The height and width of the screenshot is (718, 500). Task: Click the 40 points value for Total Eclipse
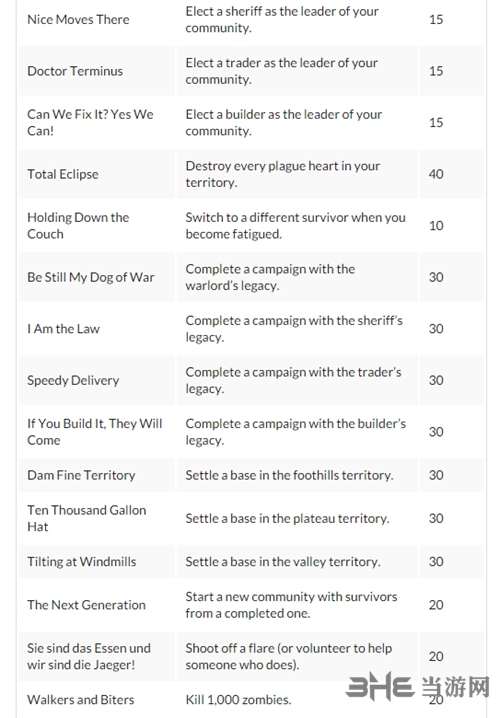(436, 174)
